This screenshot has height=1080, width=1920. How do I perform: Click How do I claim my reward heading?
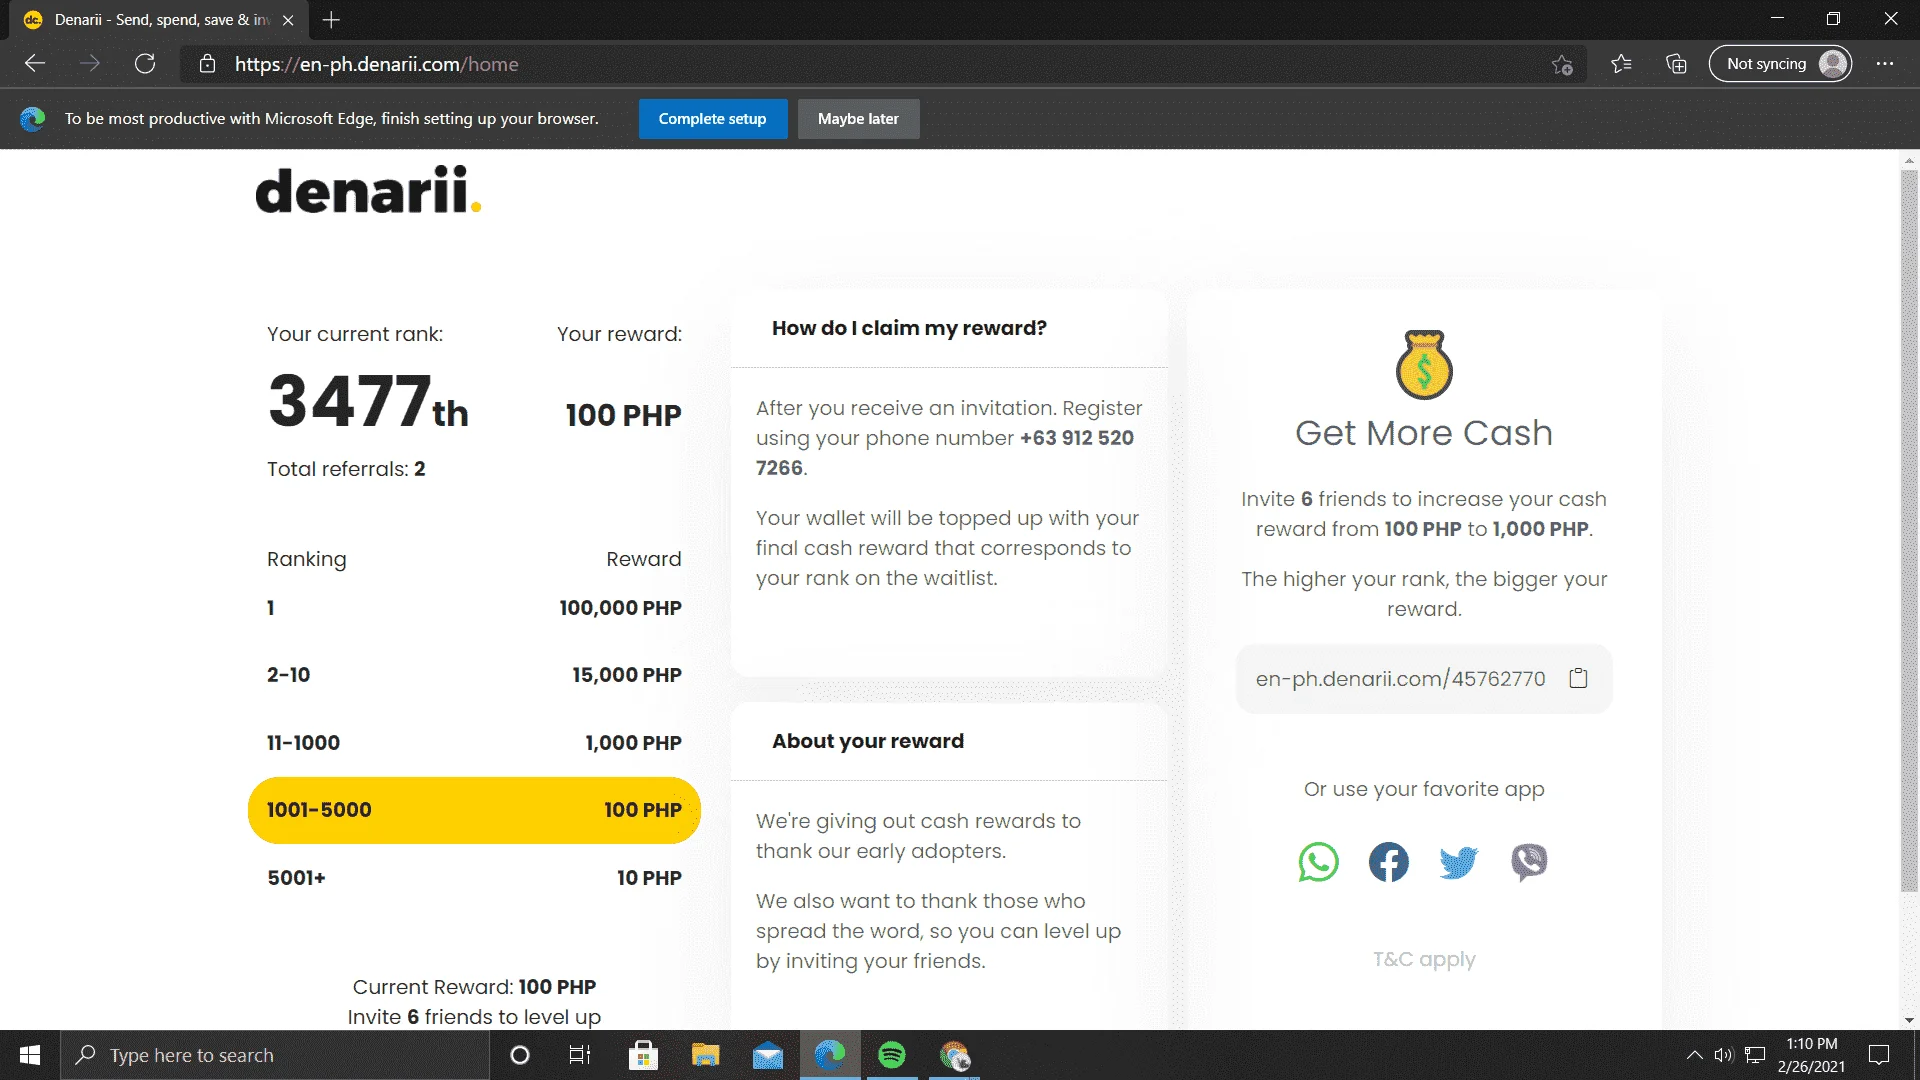point(909,328)
